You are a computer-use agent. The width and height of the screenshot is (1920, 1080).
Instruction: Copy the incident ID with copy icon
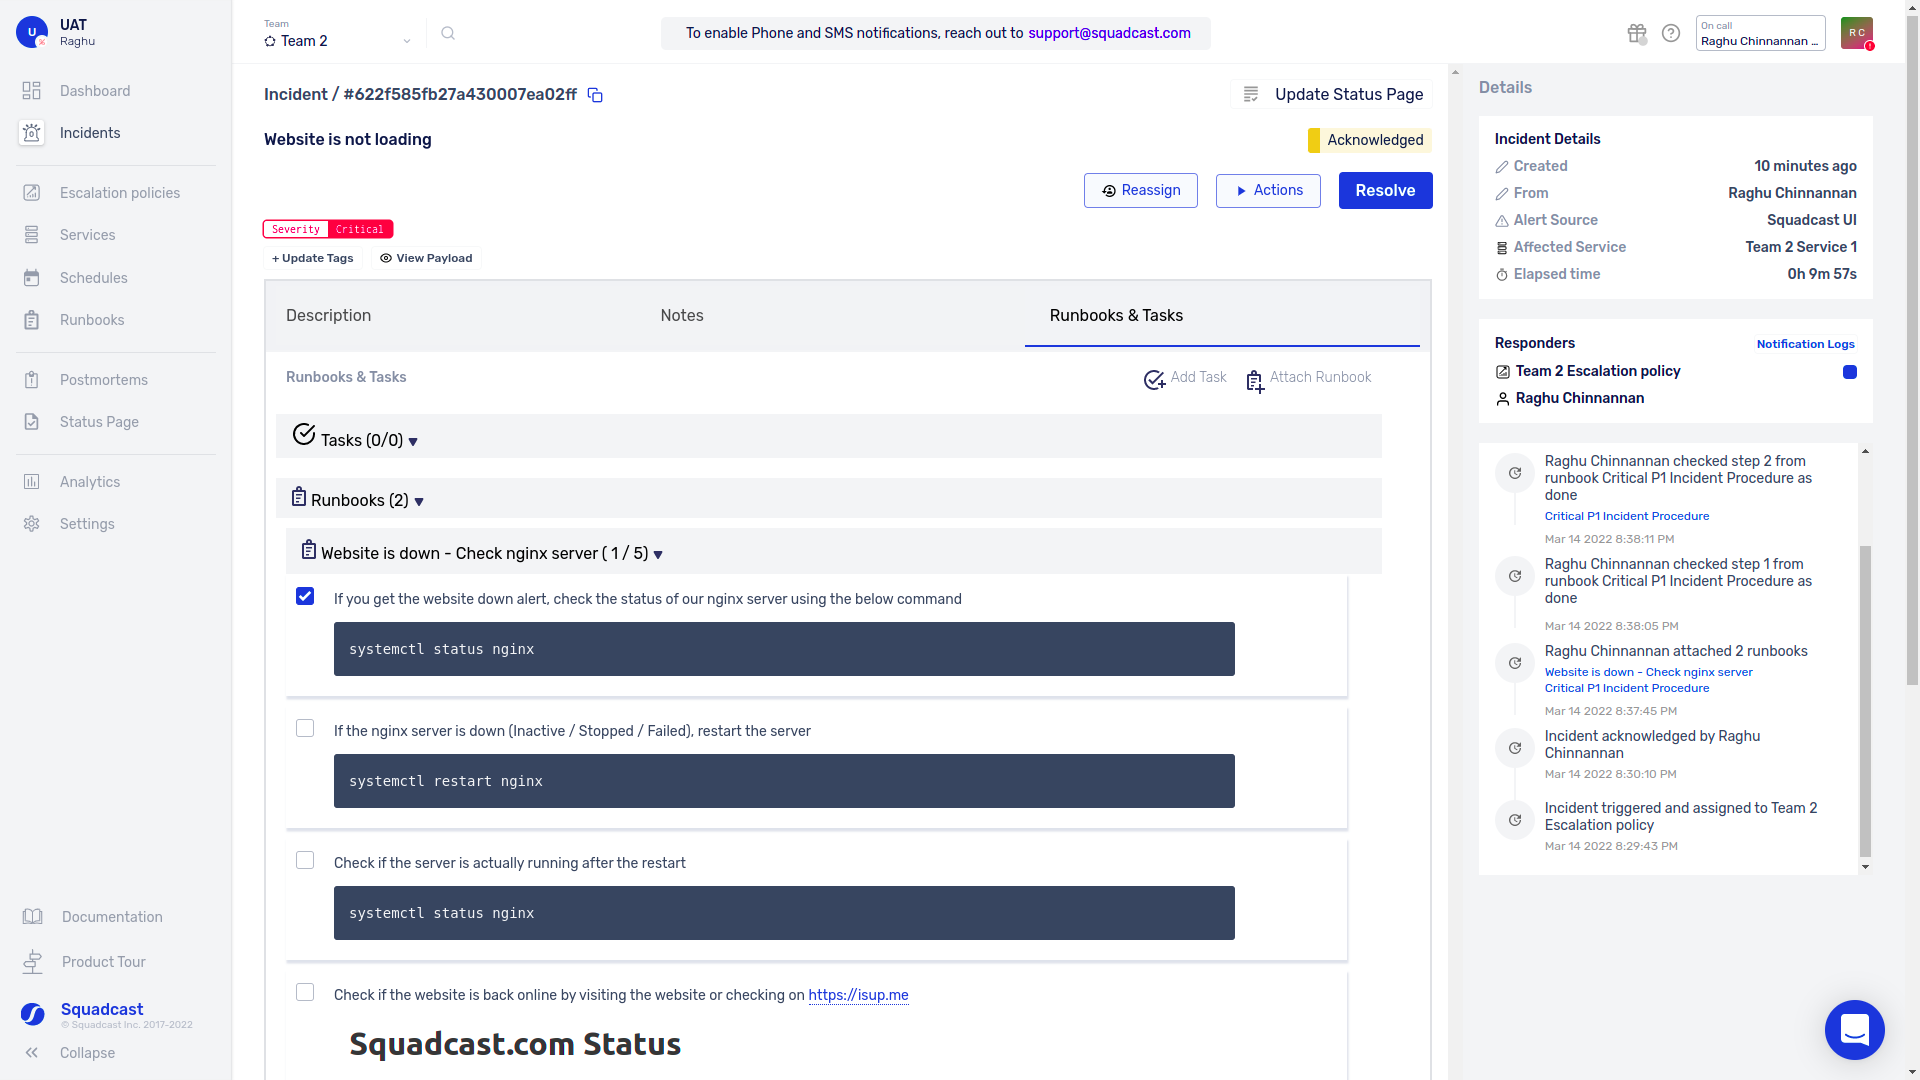pos(595,95)
